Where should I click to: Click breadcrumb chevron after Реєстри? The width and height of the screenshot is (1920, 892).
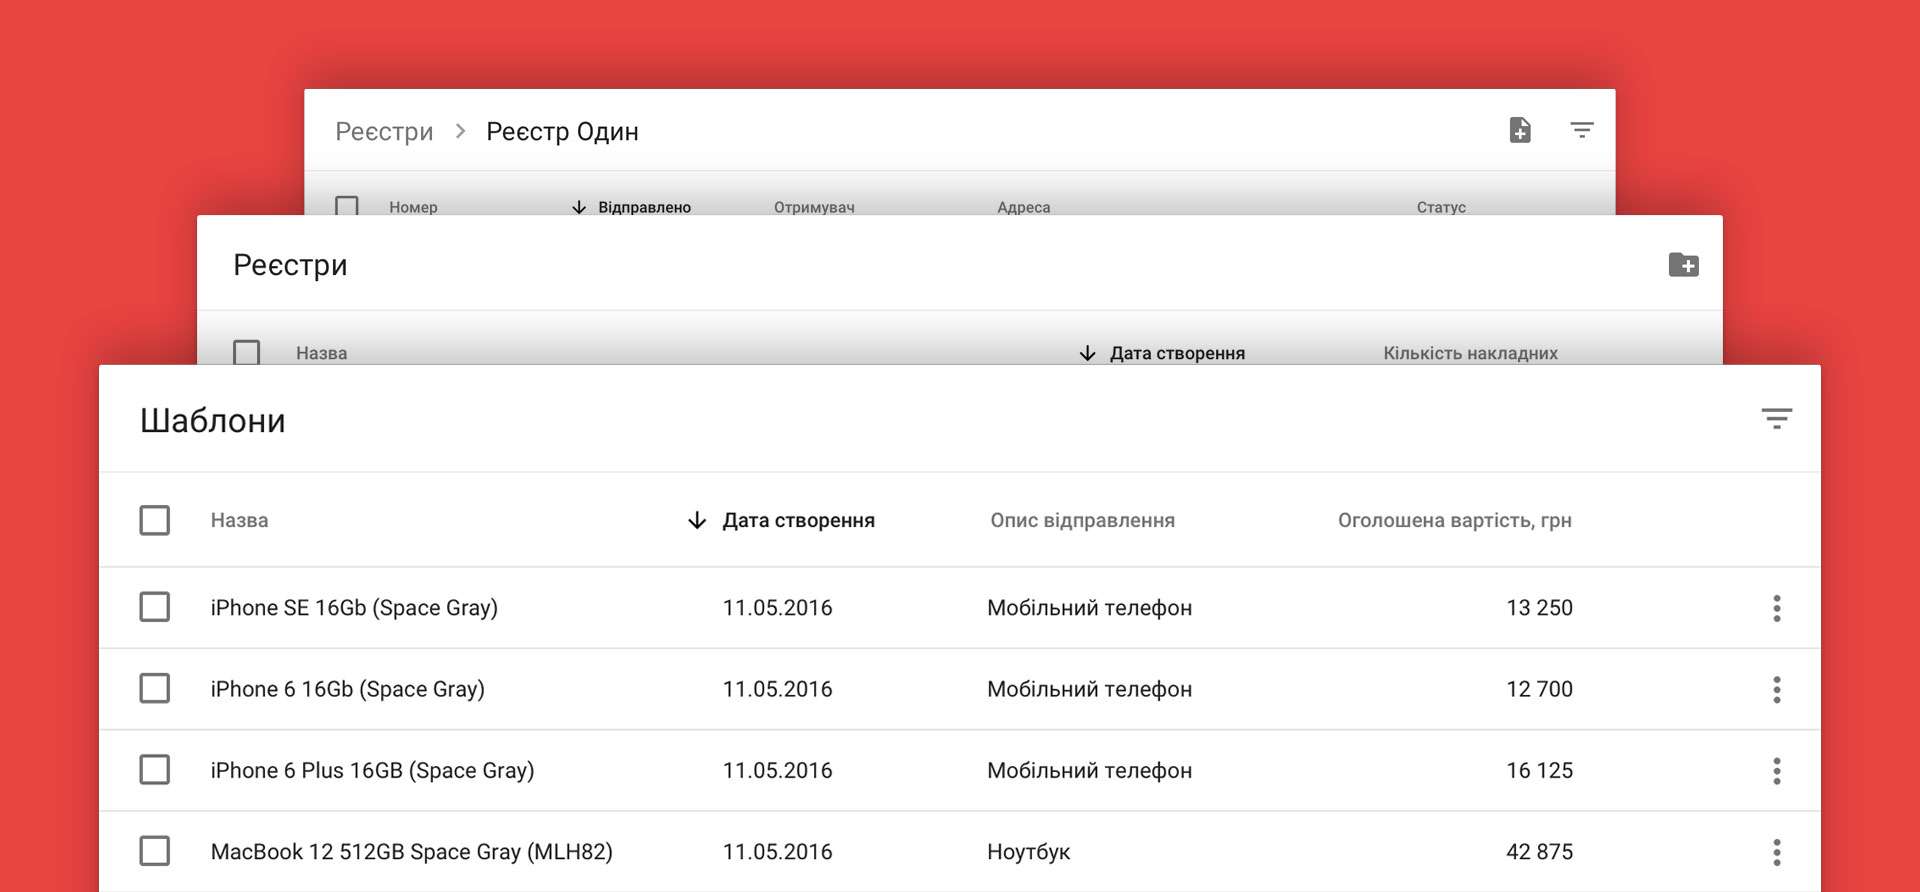point(460,131)
